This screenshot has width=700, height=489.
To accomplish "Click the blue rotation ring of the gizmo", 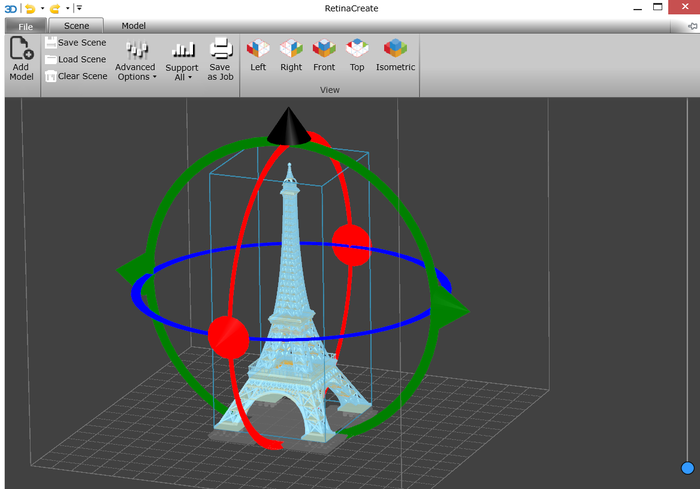I will pos(290,339).
